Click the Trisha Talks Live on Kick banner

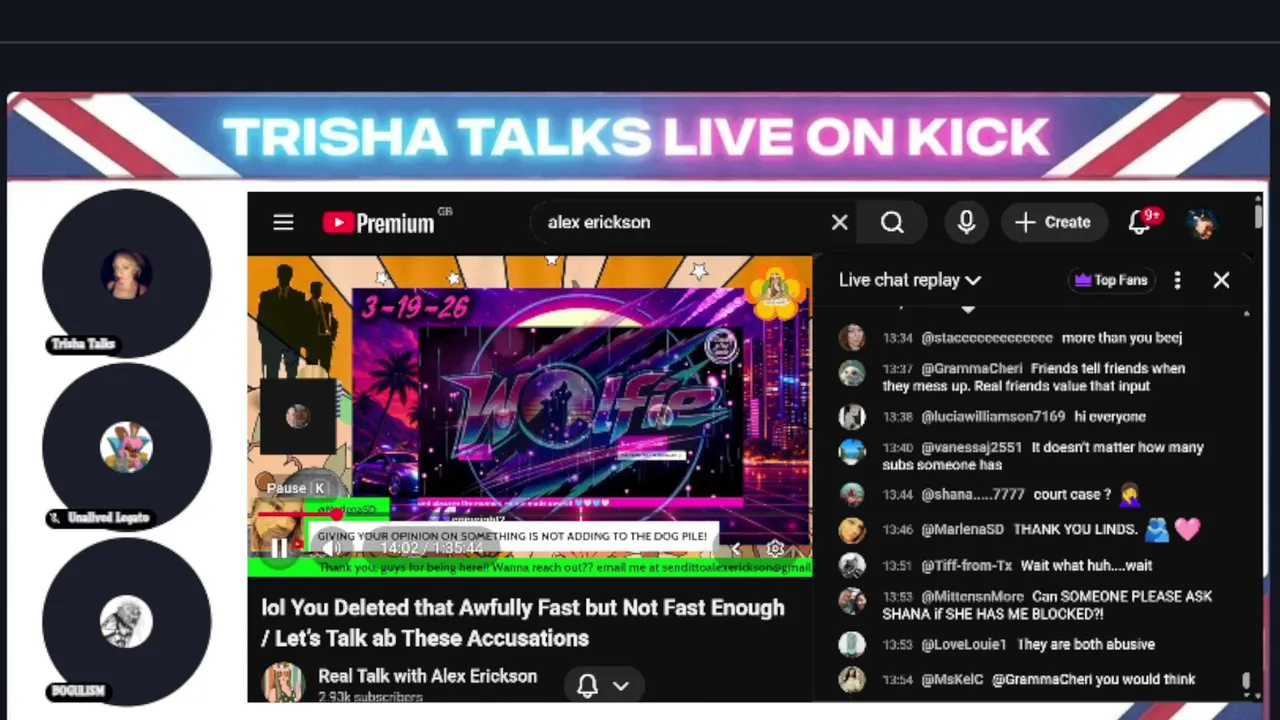pyautogui.click(x=637, y=137)
